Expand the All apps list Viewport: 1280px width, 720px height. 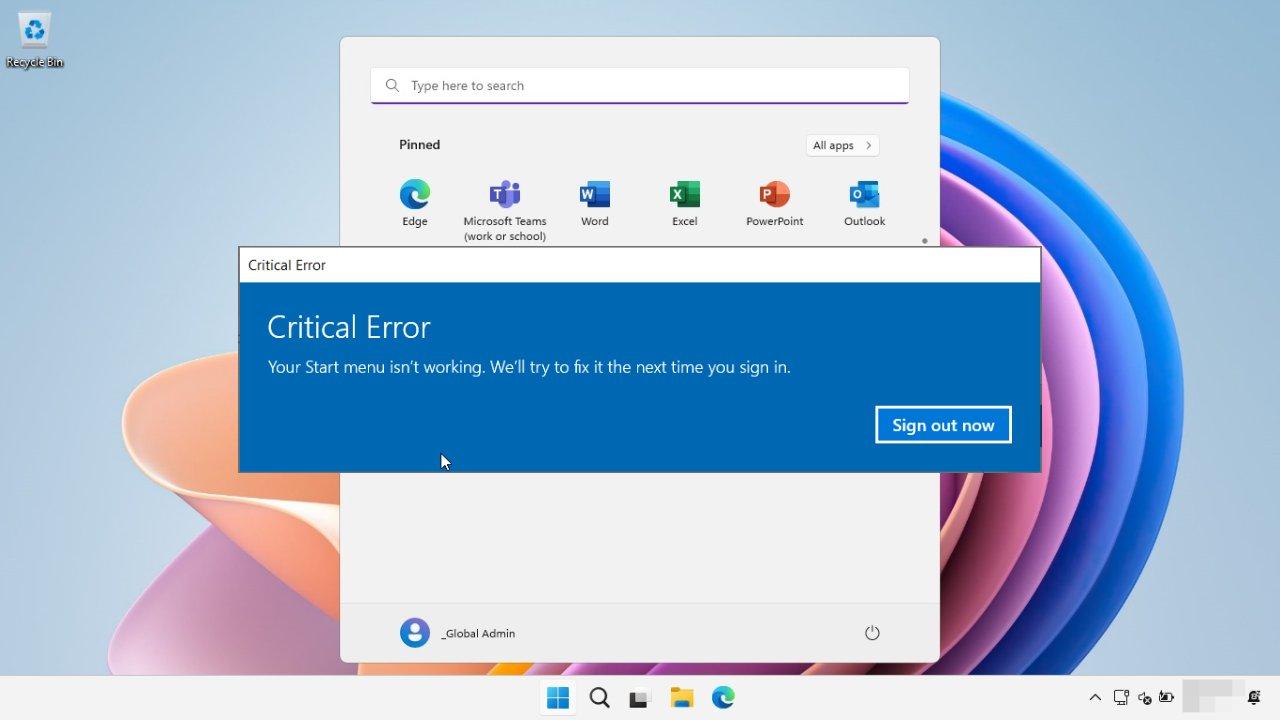842,145
